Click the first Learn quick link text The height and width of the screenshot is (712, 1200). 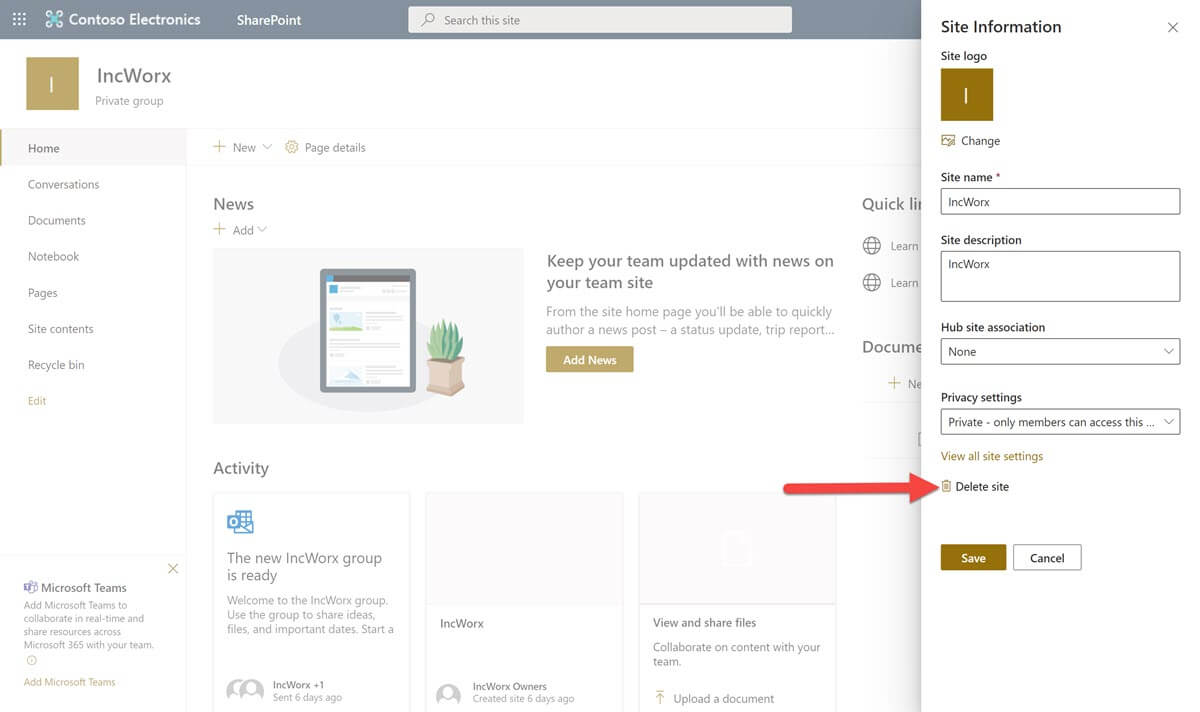[x=904, y=246]
